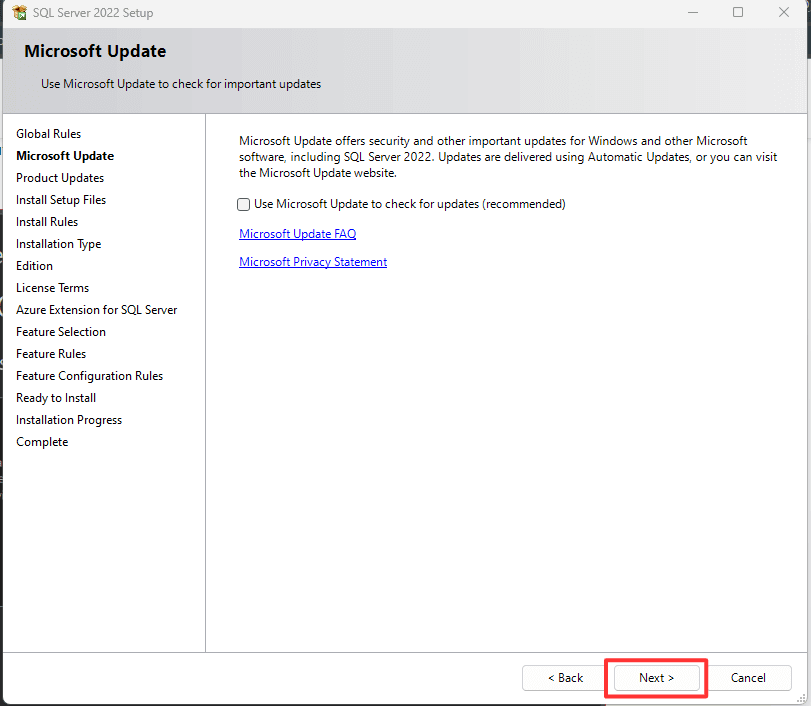
Task: Select Installation Progress step
Action: coord(69,420)
